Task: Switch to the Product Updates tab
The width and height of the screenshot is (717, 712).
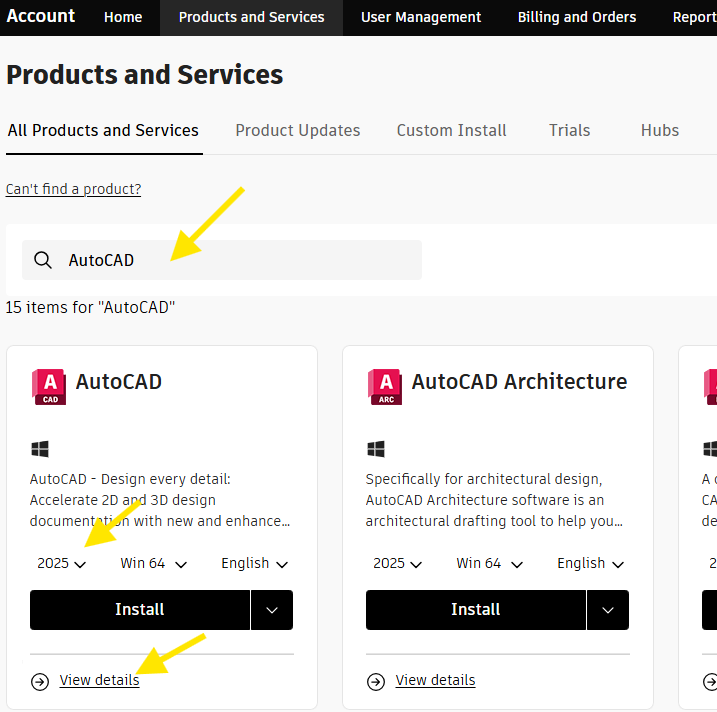Action: tap(298, 130)
